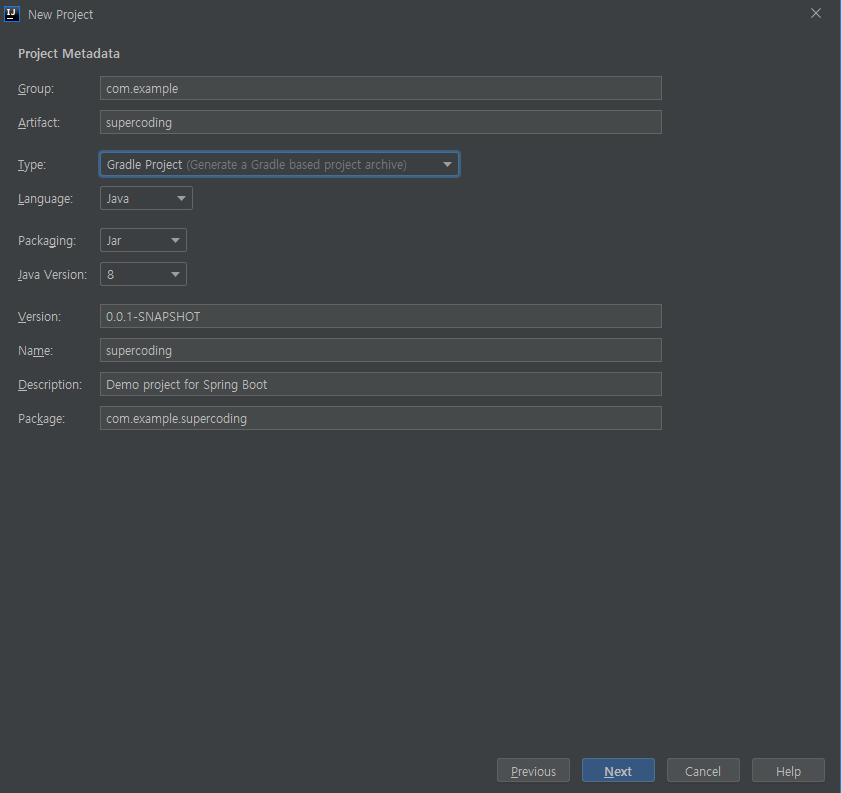Cancel the new project wizard

(x=703, y=770)
